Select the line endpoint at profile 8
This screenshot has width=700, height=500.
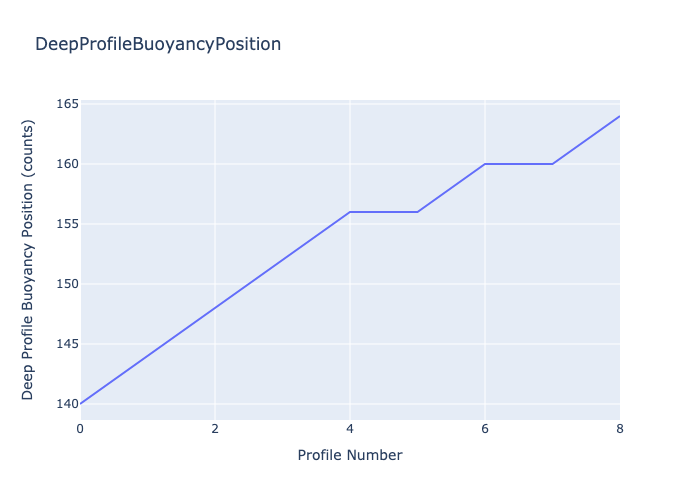tap(619, 116)
